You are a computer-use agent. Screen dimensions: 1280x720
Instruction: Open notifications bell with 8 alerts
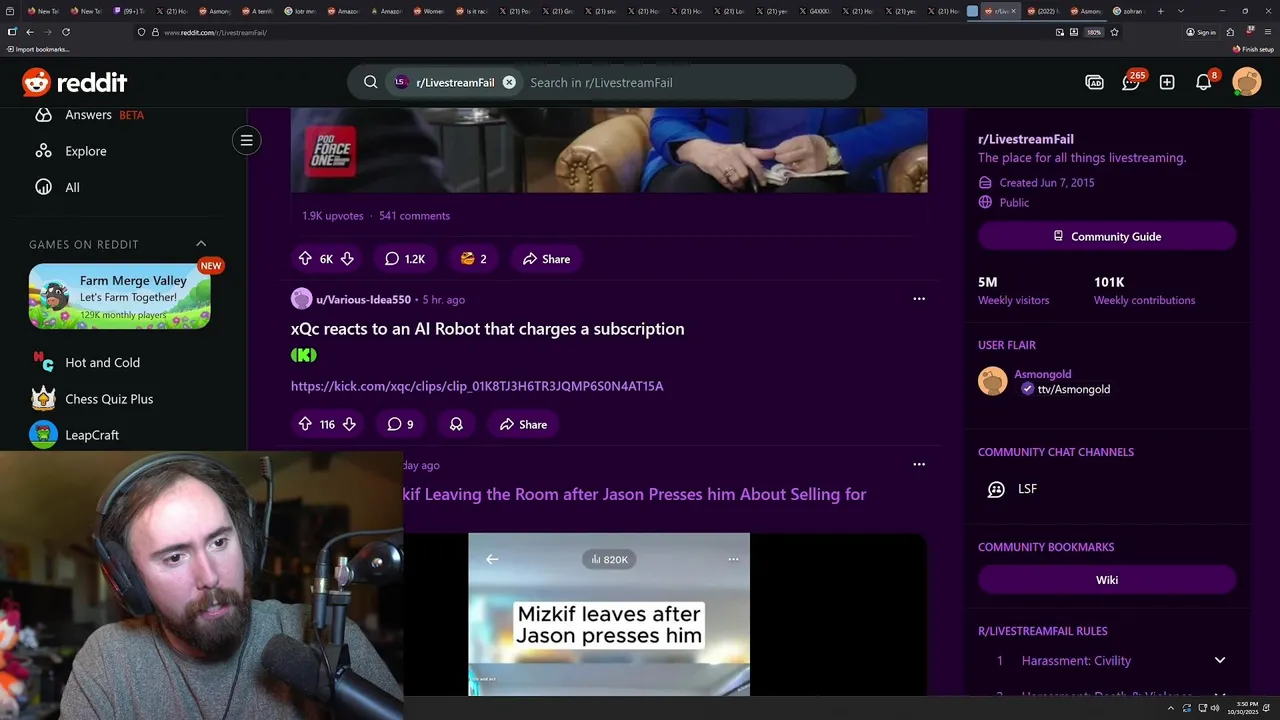(1204, 82)
